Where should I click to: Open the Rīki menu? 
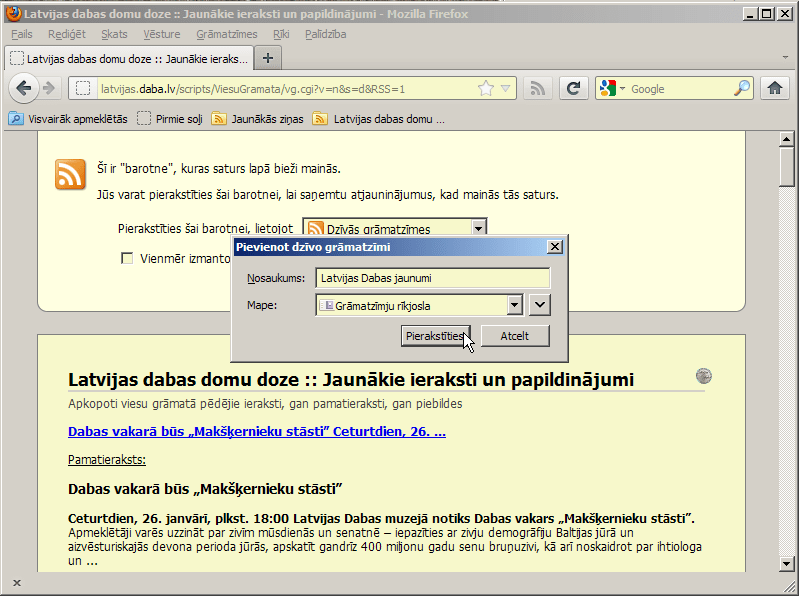click(x=281, y=34)
